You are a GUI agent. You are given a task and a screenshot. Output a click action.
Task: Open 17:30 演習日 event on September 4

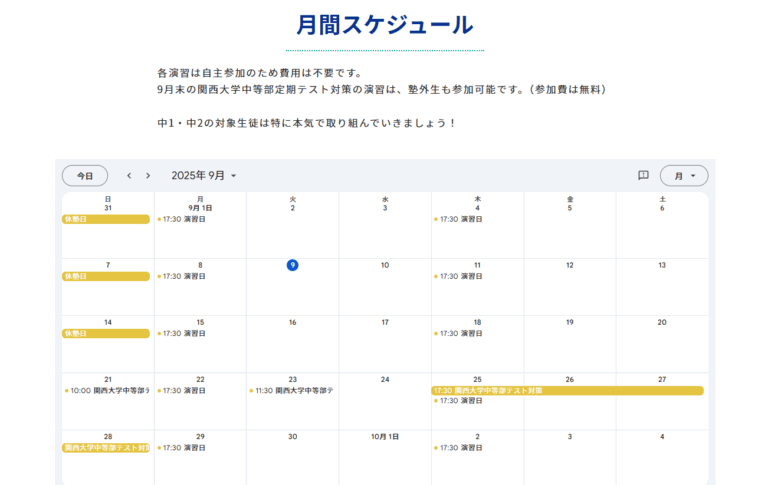tap(458, 219)
